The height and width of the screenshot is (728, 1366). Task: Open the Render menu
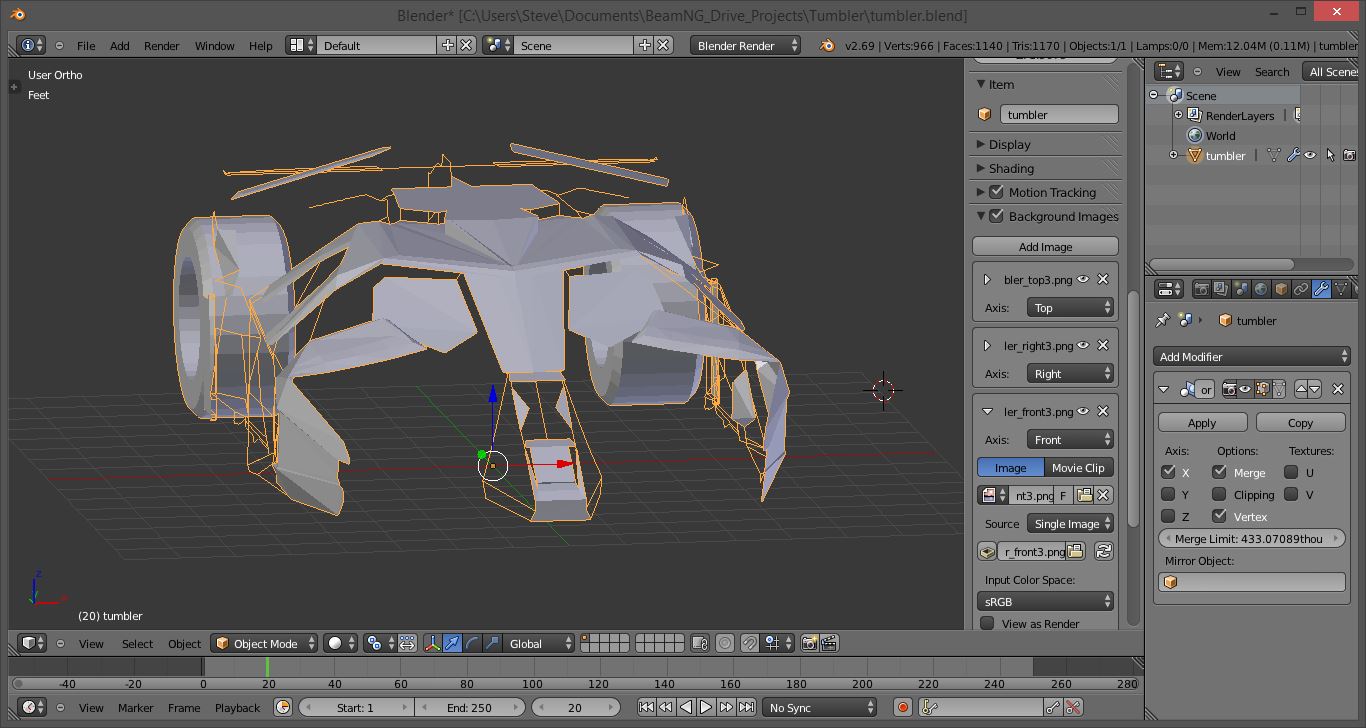pos(162,45)
